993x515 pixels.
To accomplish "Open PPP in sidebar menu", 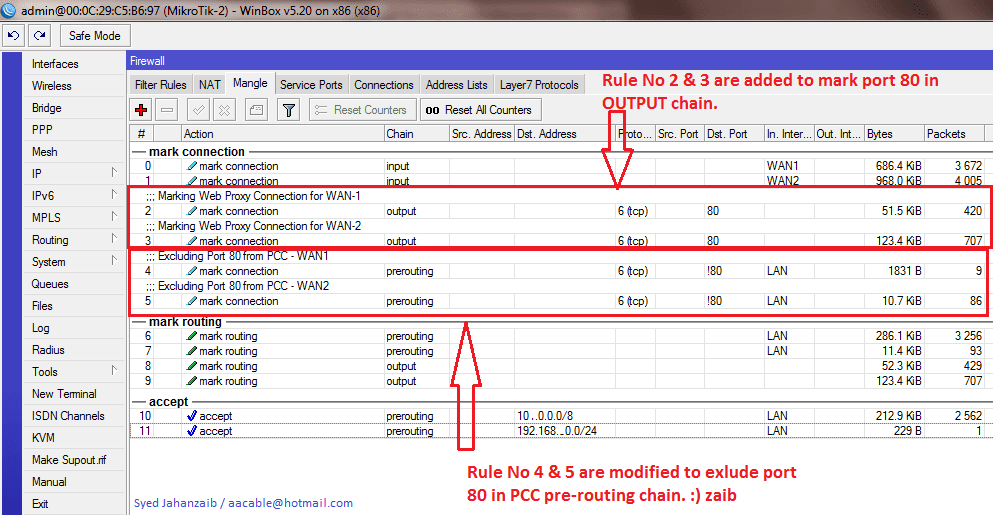I will click(x=42, y=130).
